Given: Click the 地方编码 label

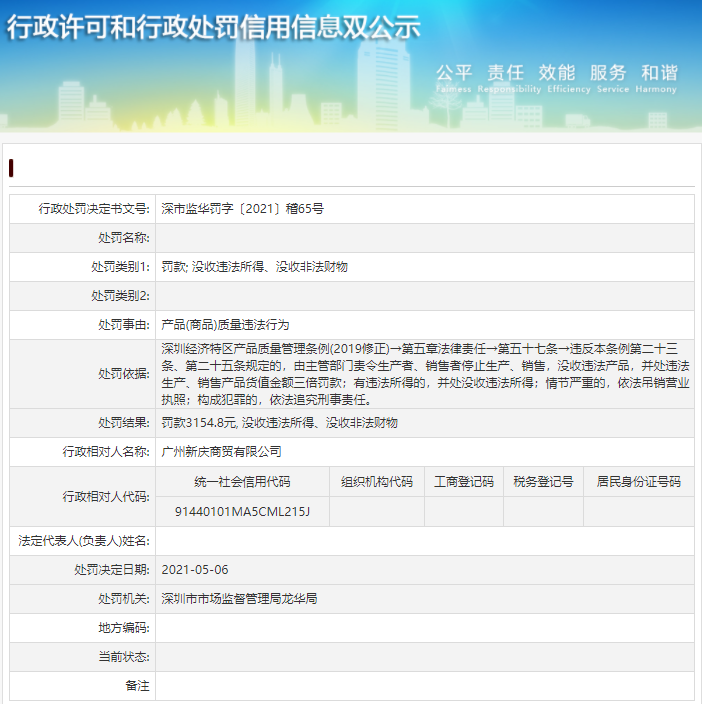Looking at the screenshot, I should click(124, 628).
